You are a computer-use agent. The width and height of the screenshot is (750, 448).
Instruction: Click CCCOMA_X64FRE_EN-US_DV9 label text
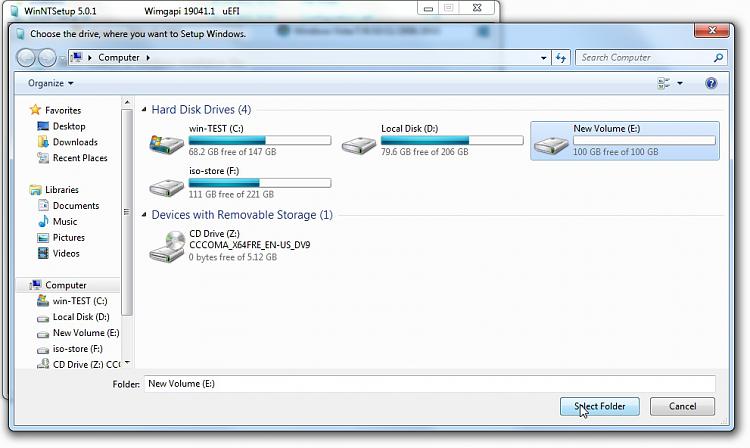click(250, 245)
